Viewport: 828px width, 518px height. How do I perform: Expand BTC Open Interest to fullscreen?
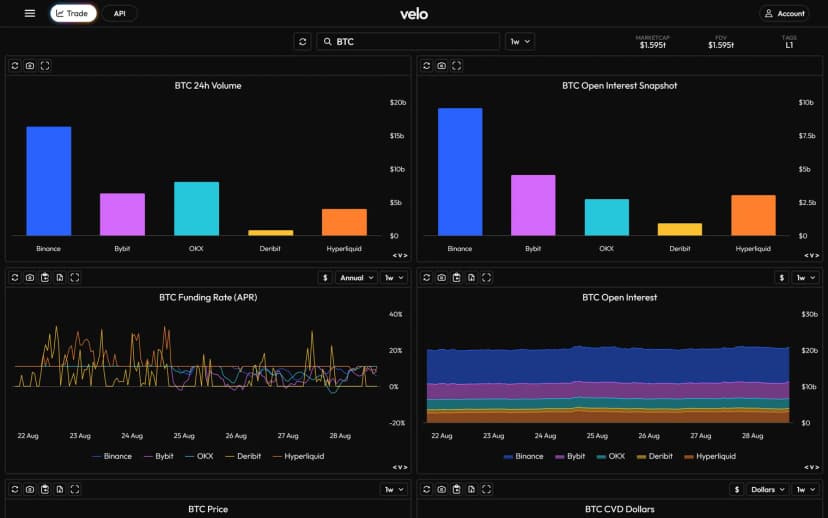tap(486, 278)
